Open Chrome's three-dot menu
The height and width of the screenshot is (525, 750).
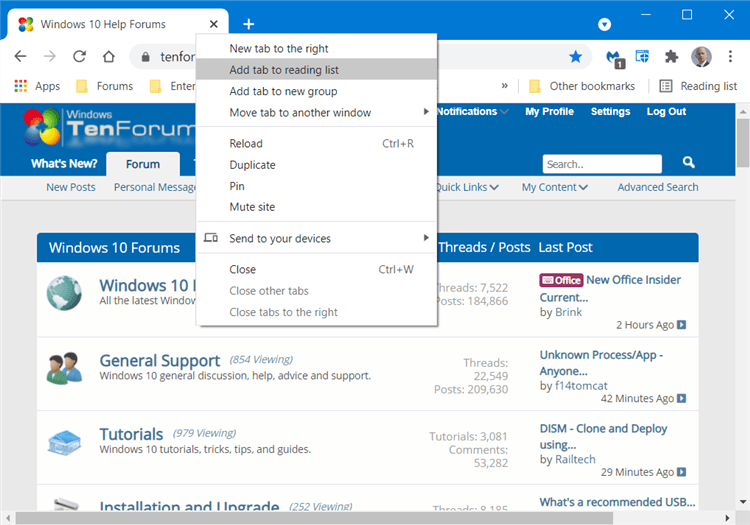click(x=730, y=56)
